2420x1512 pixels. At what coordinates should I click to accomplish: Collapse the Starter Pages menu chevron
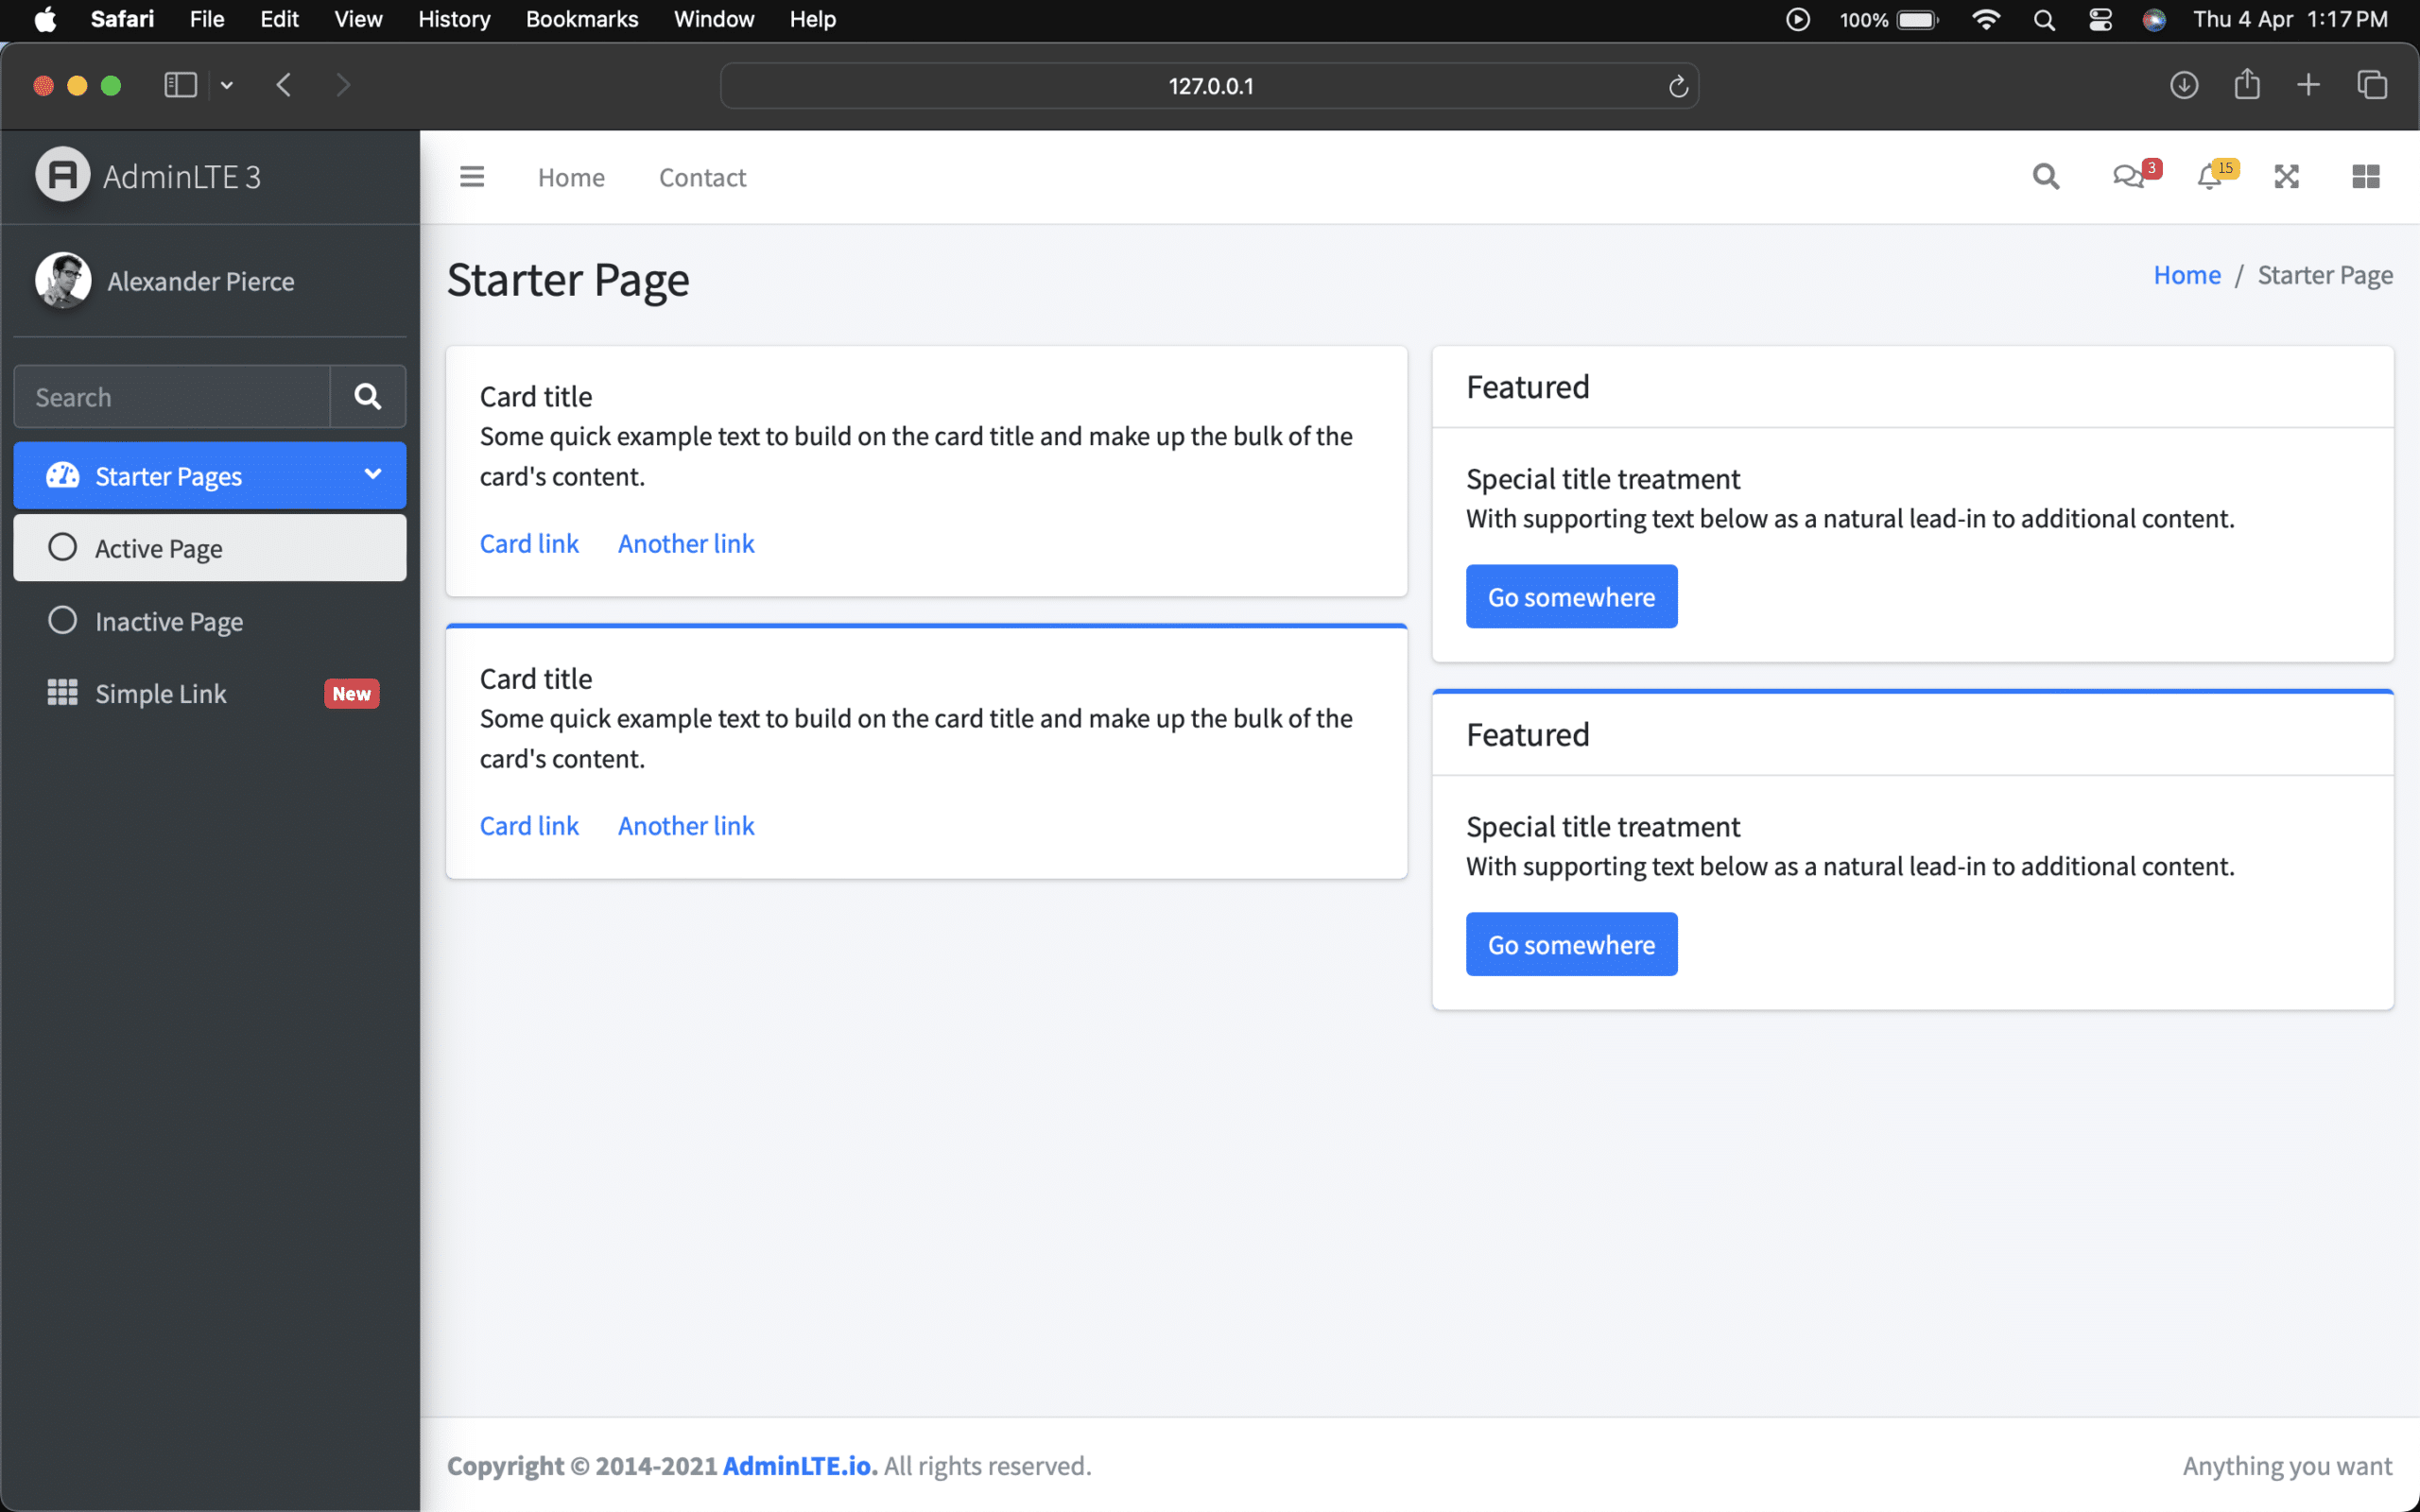371,475
